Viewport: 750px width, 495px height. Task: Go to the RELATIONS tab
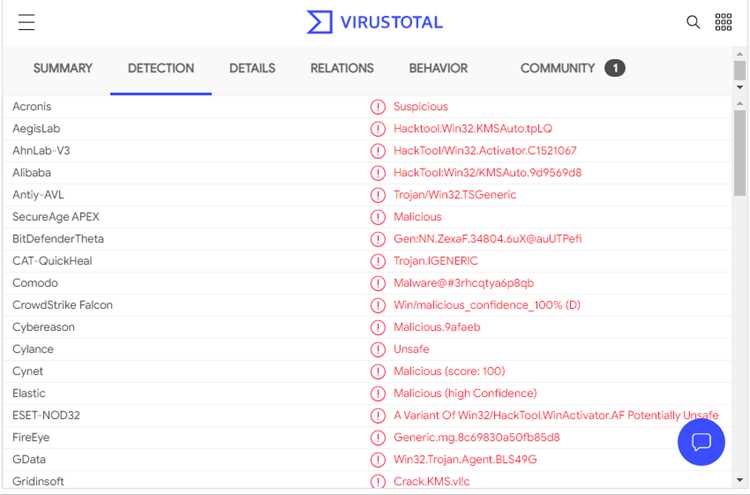coord(342,68)
